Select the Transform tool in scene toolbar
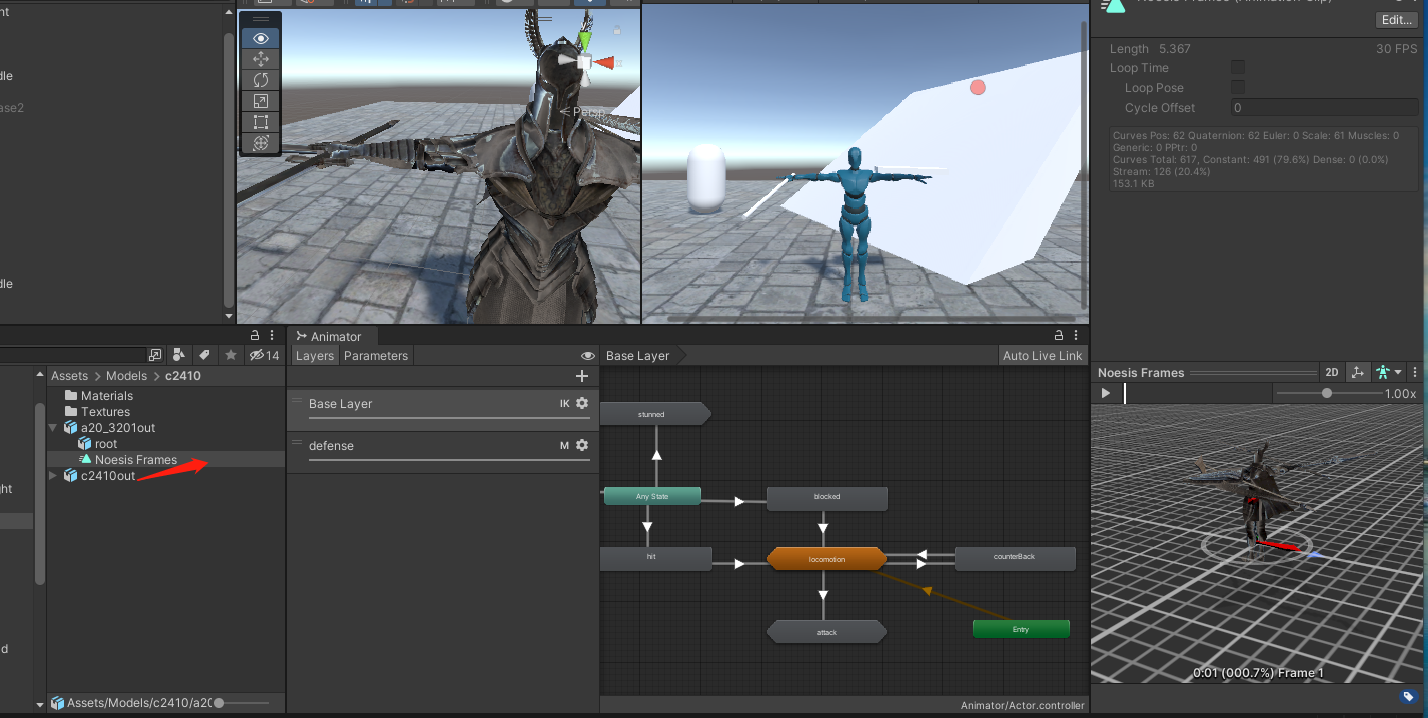 point(261,143)
